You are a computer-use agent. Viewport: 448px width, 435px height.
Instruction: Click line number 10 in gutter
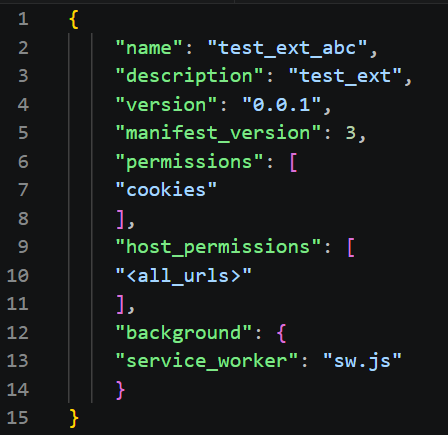18,276
